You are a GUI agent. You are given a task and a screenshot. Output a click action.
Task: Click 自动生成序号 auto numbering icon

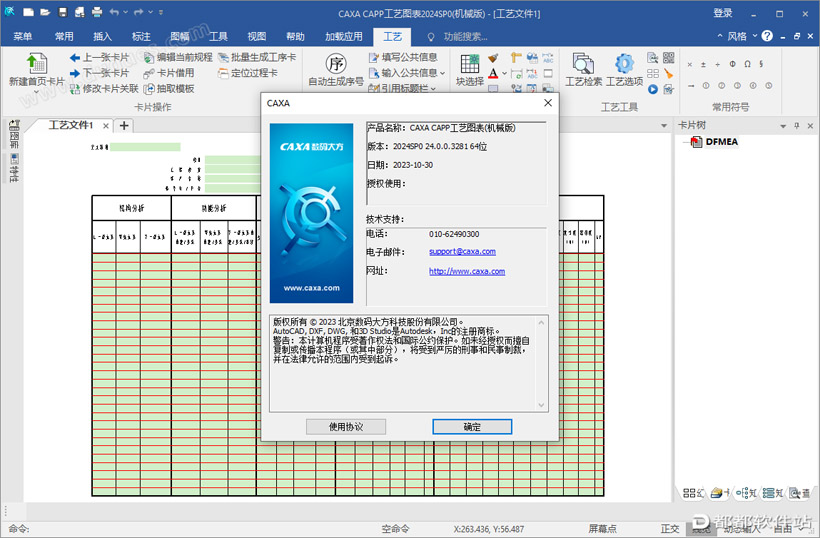pyautogui.click(x=336, y=64)
